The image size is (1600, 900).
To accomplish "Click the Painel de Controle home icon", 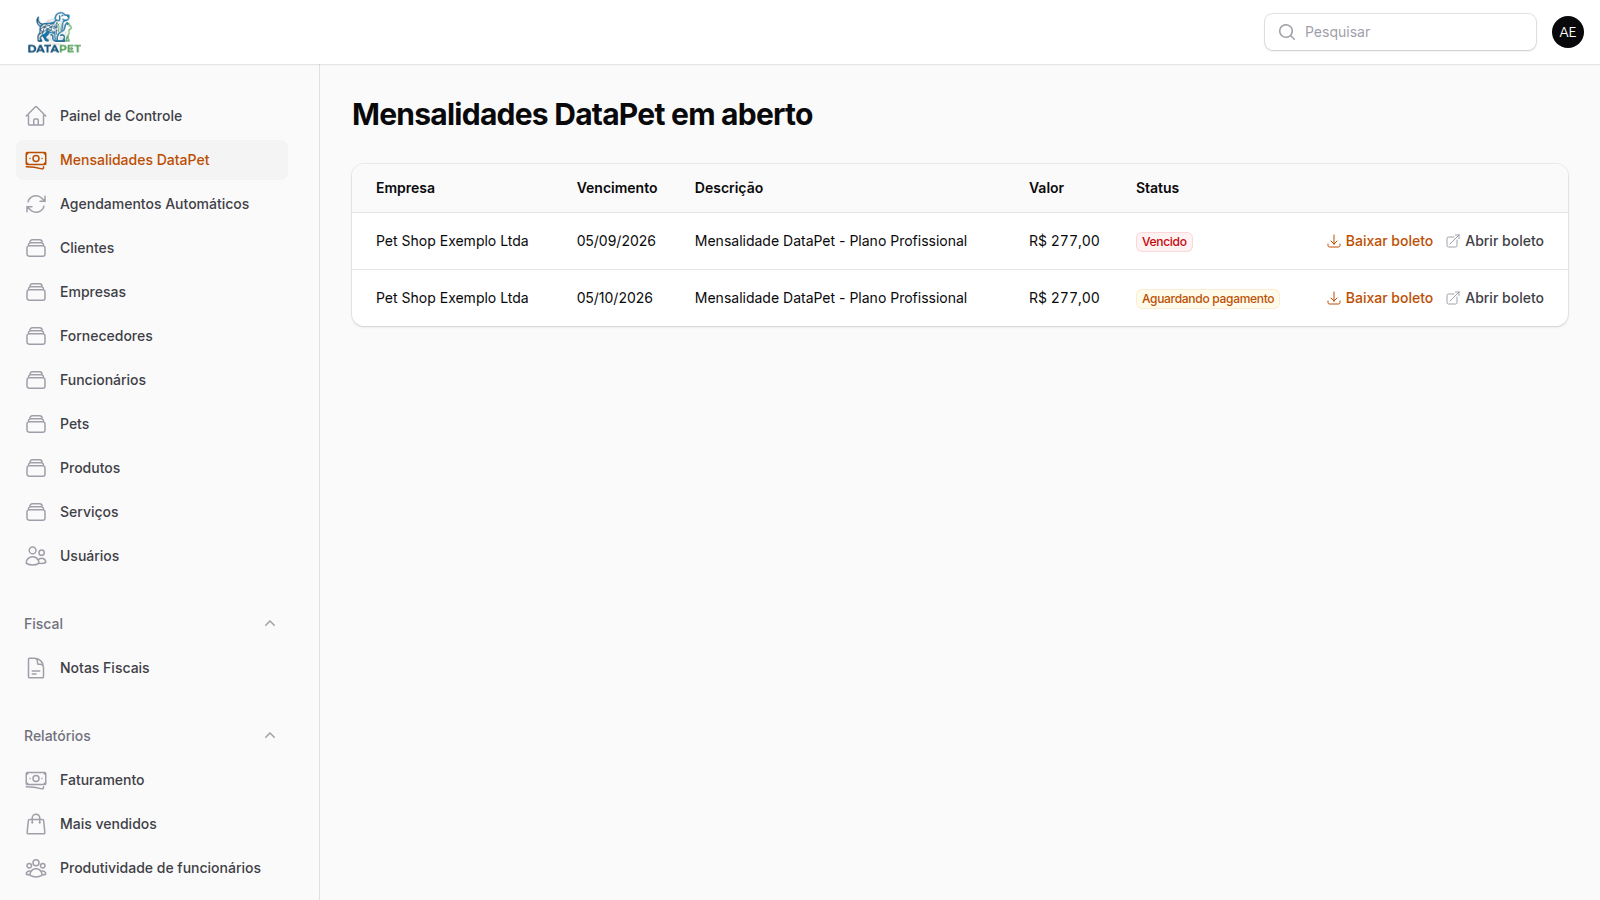I will coord(36,116).
